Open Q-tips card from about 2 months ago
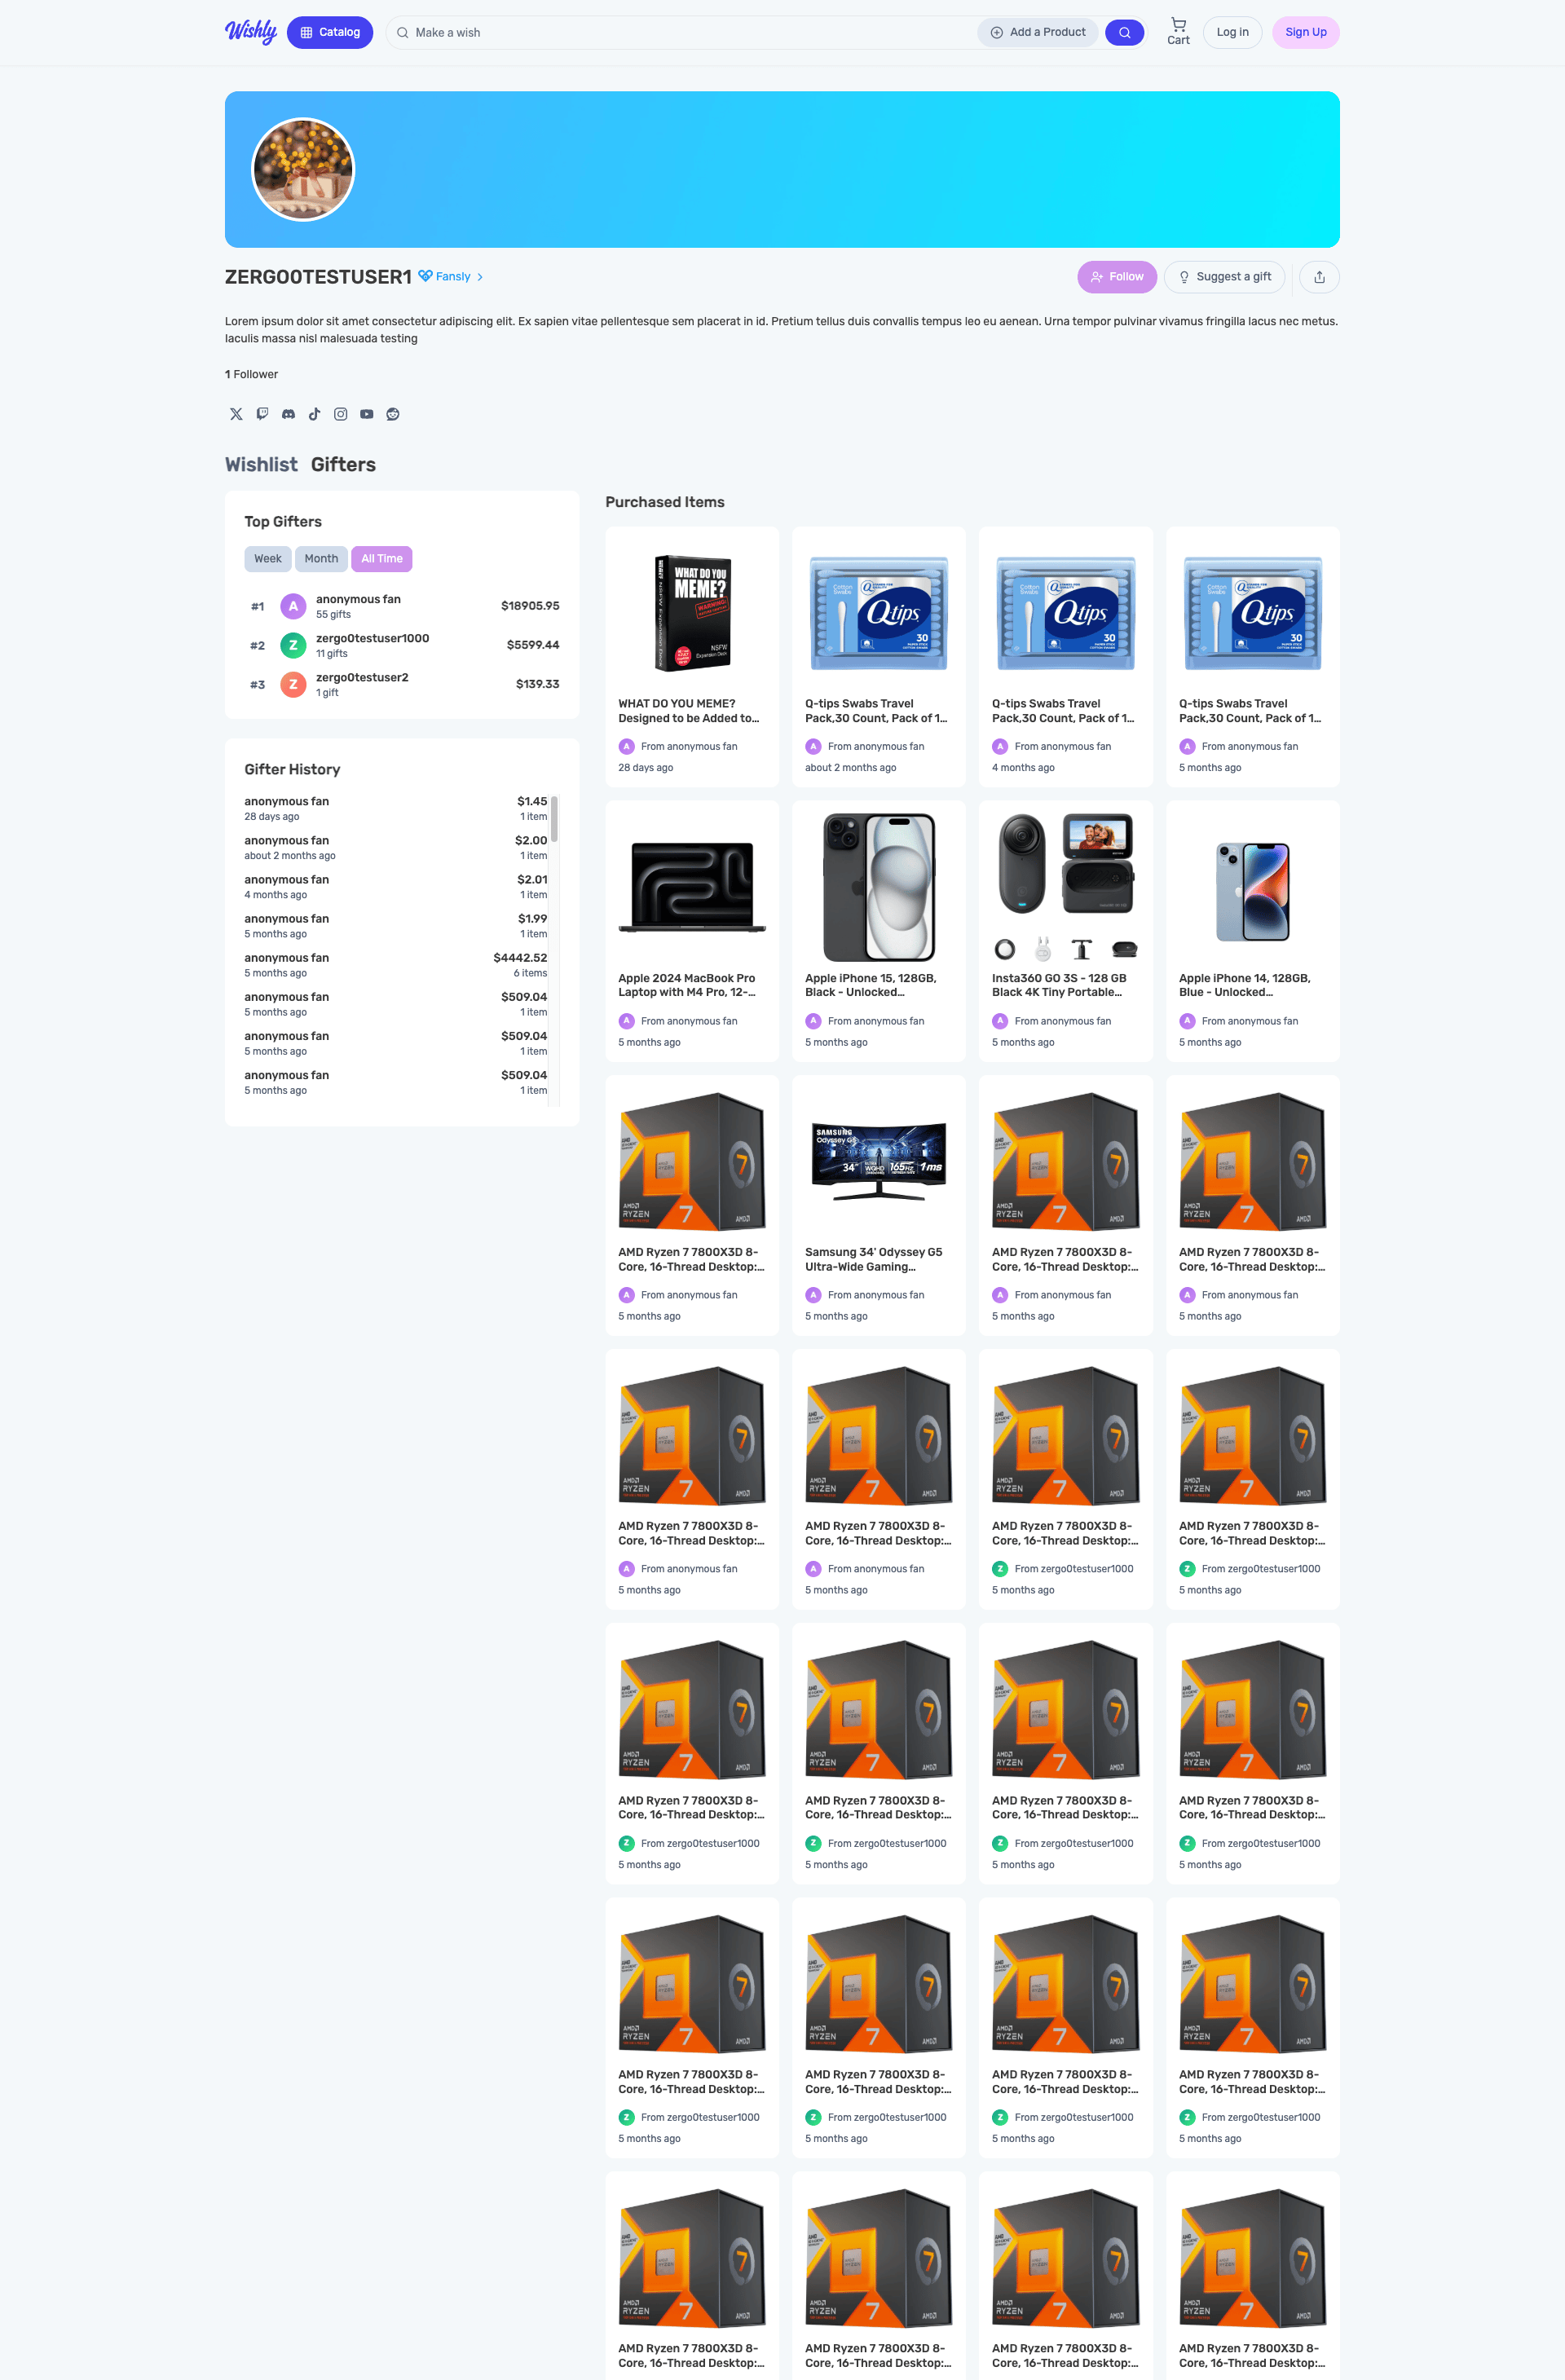Image resolution: width=1565 pixels, height=2380 pixels. point(879,657)
